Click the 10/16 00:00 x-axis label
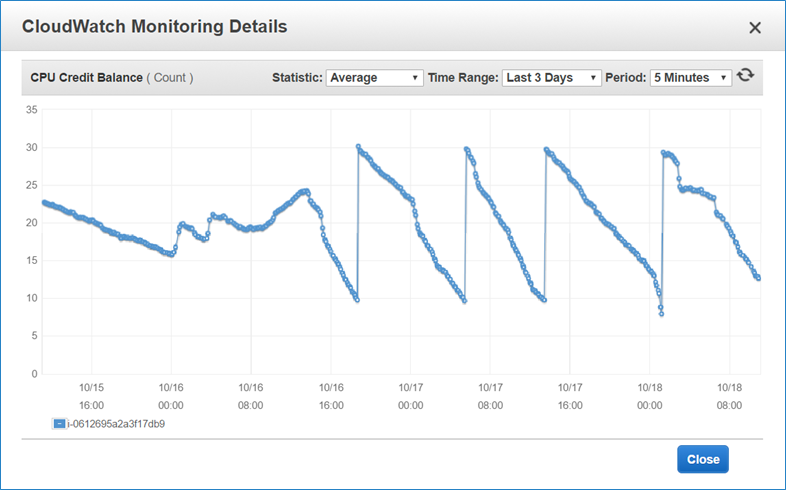 tap(171, 396)
